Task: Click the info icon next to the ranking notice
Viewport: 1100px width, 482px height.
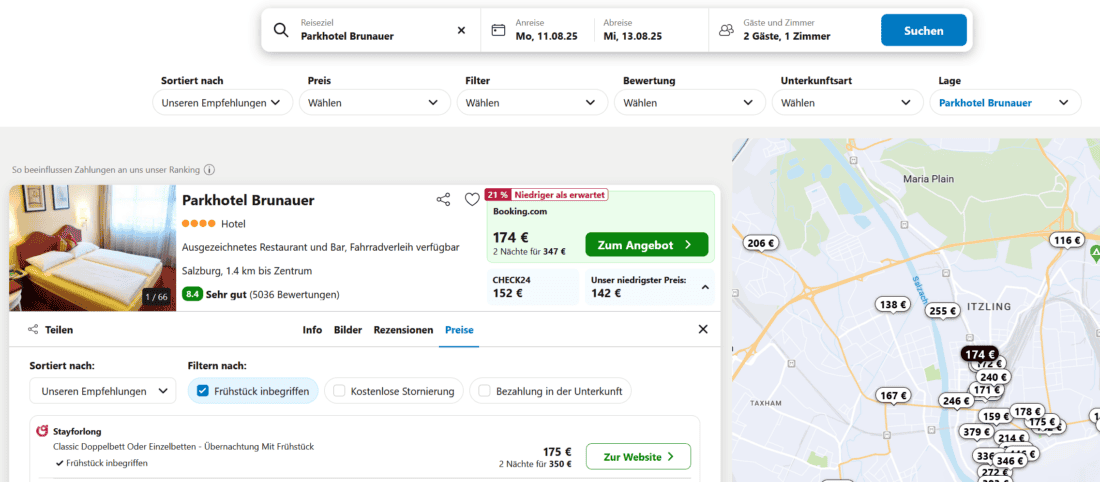Action: pos(209,170)
